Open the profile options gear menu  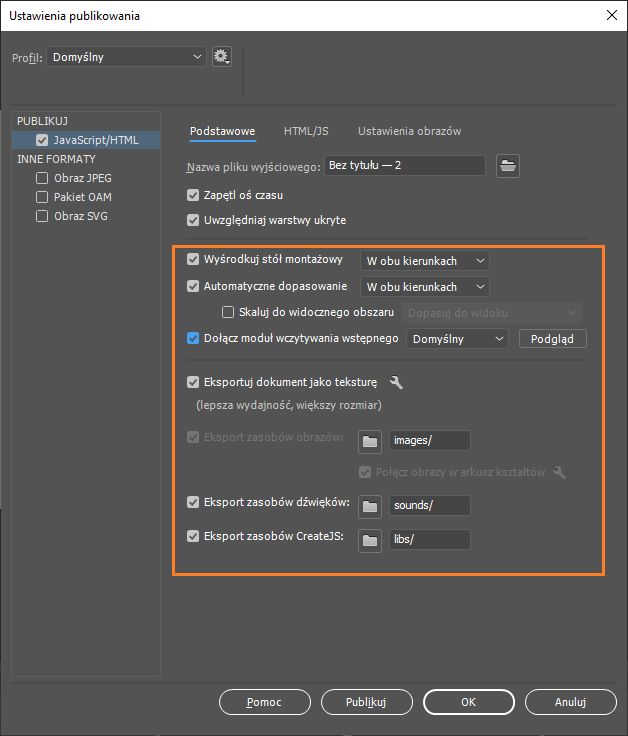(x=221, y=57)
